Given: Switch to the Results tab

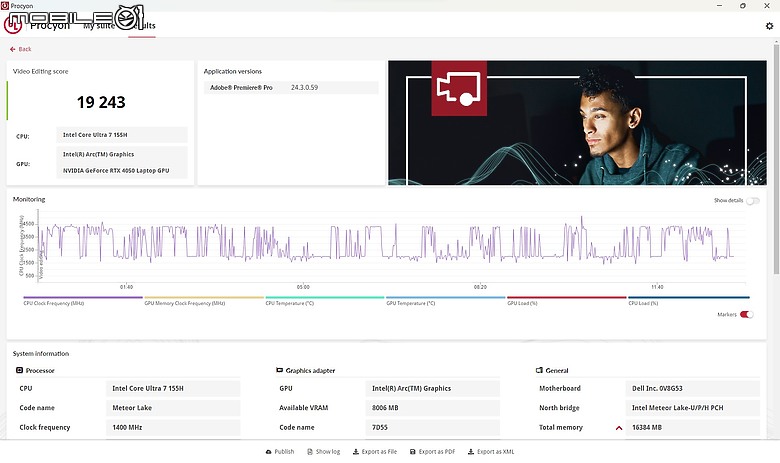Looking at the screenshot, I should tap(142, 26).
